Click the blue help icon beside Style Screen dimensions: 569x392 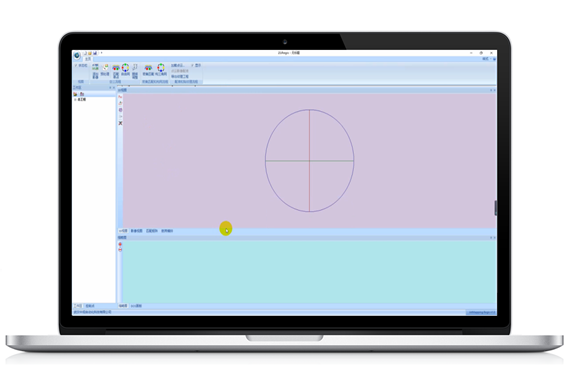pyautogui.click(x=494, y=59)
